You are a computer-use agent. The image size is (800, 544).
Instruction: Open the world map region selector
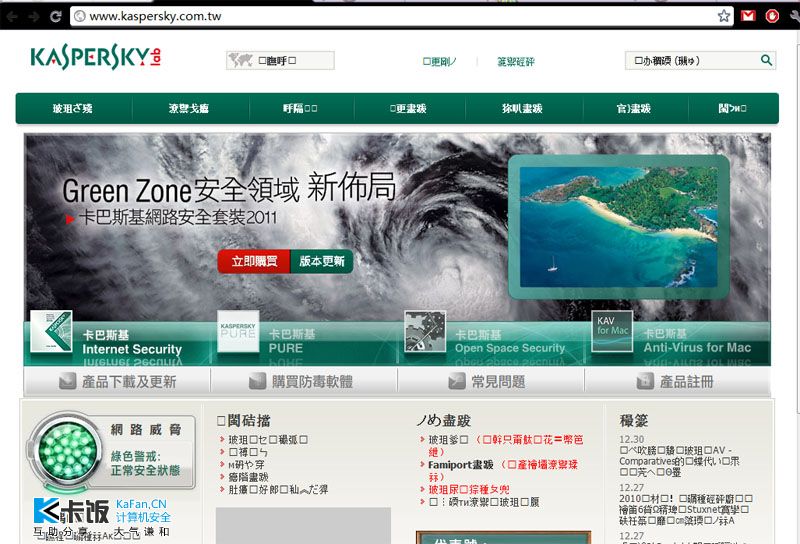280,60
